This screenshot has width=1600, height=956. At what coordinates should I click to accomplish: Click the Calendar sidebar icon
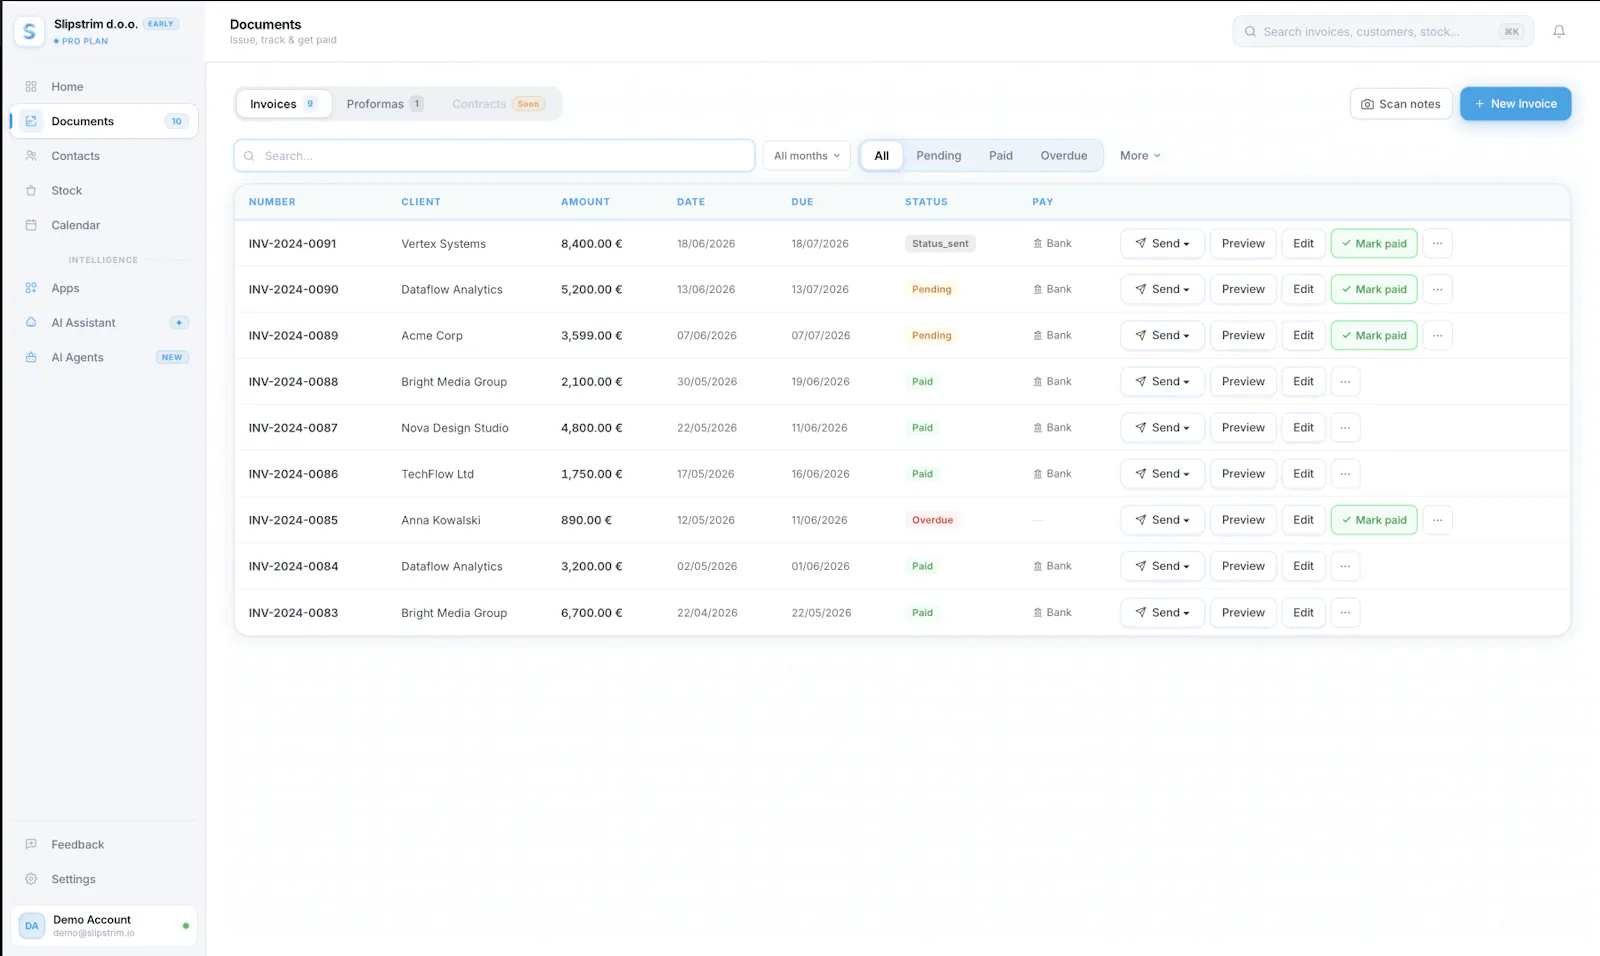31,225
